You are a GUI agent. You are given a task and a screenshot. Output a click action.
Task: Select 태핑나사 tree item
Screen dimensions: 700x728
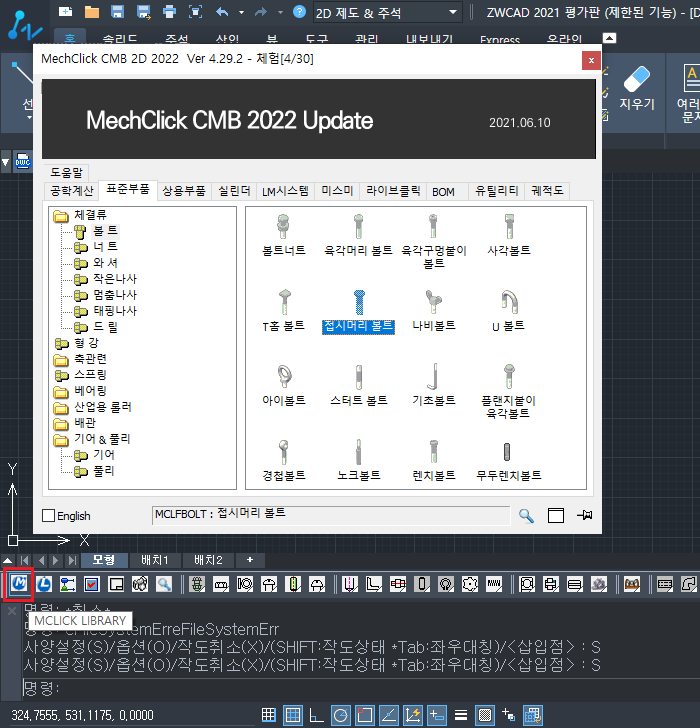[x=115, y=311]
